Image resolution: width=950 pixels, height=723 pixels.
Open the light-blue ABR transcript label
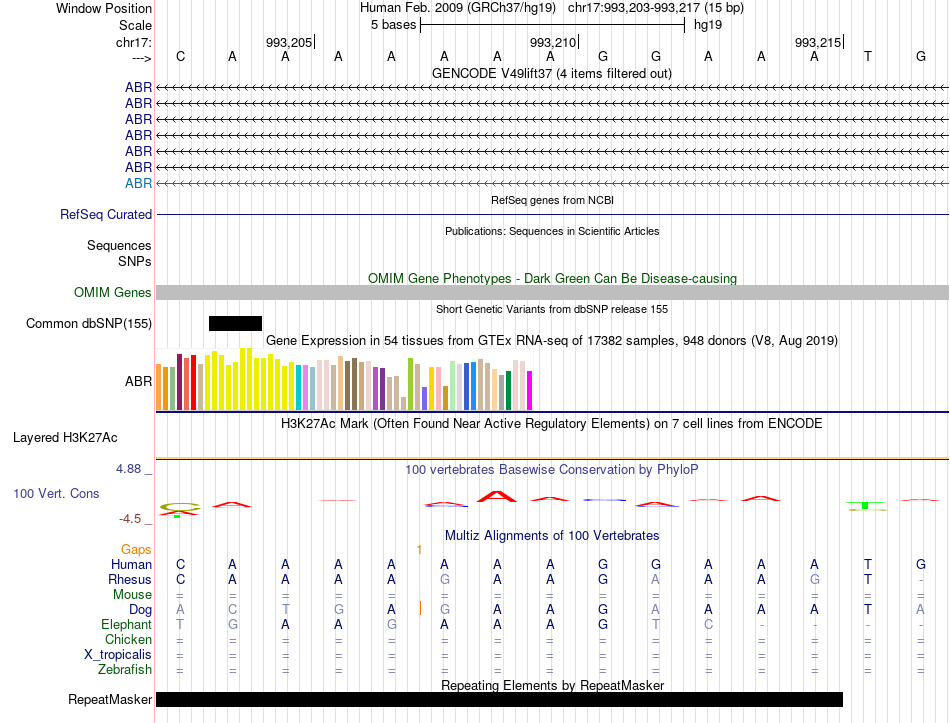[x=138, y=184]
